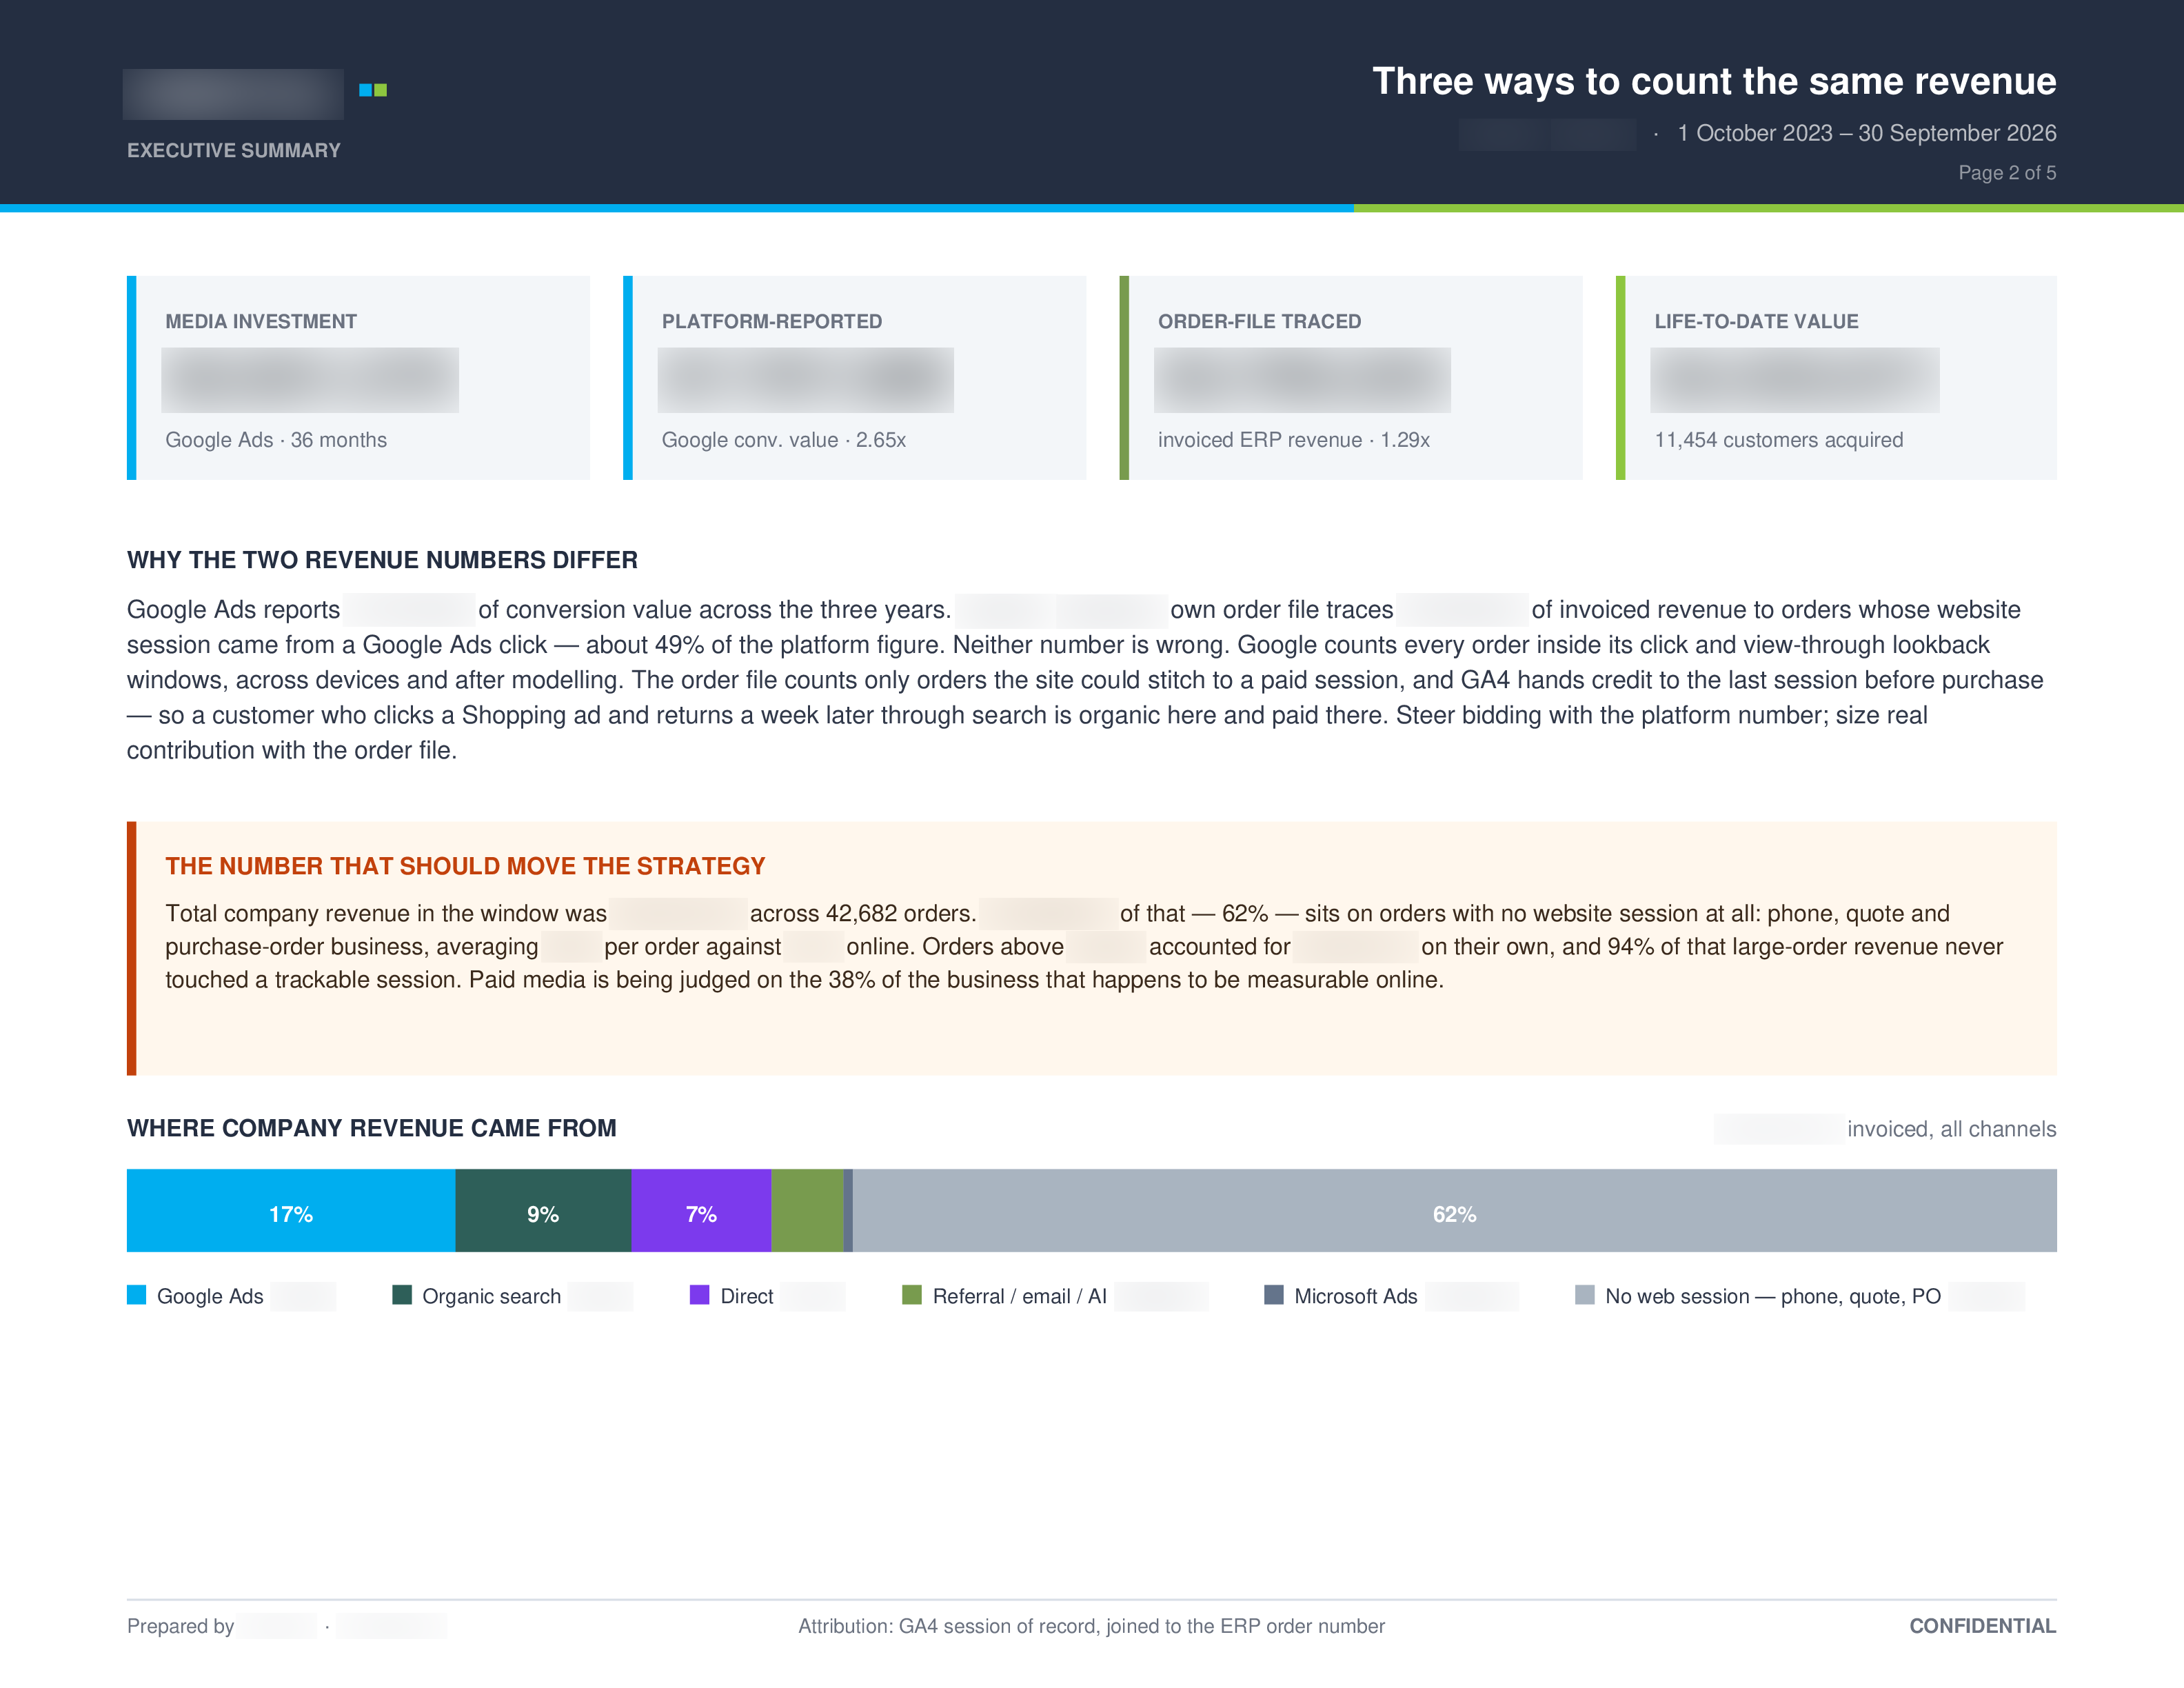Click the Direct purple legend swatch
The image size is (2184, 1688).
point(700,1295)
